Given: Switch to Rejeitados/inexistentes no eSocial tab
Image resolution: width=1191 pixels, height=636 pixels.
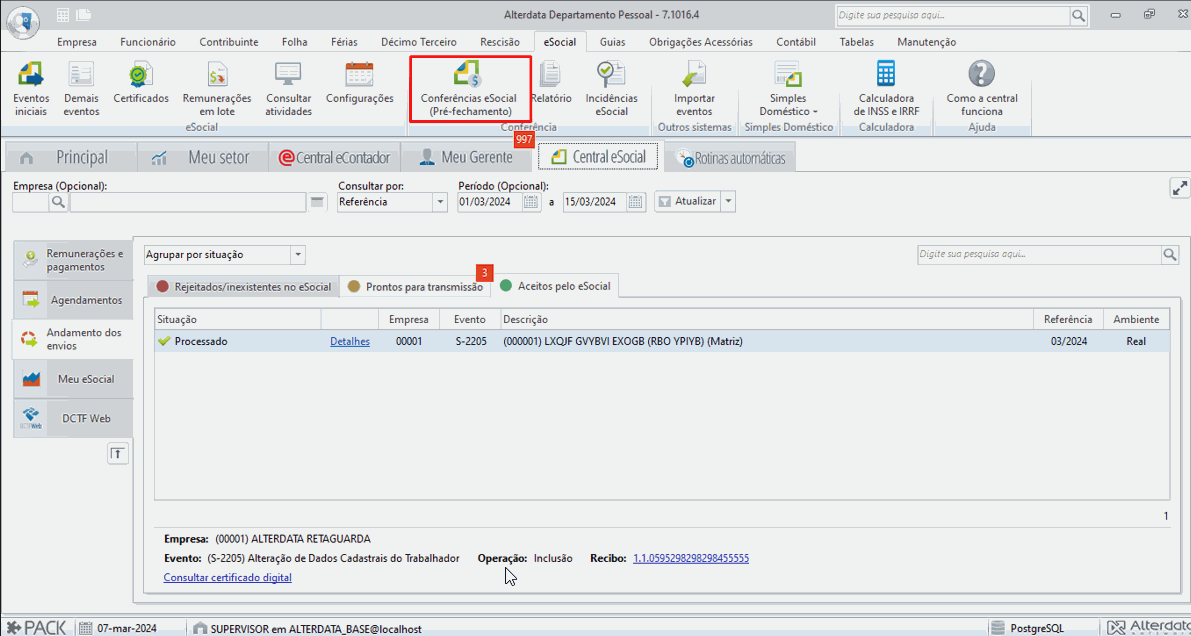Looking at the screenshot, I should tap(243, 286).
